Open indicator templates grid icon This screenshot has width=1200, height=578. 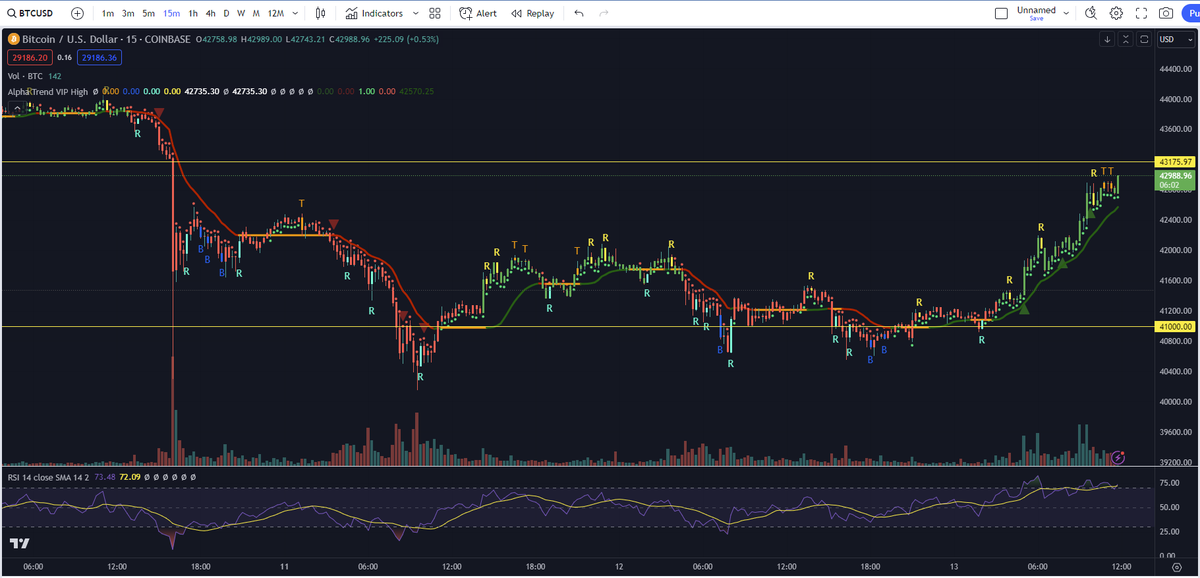click(435, 13)
